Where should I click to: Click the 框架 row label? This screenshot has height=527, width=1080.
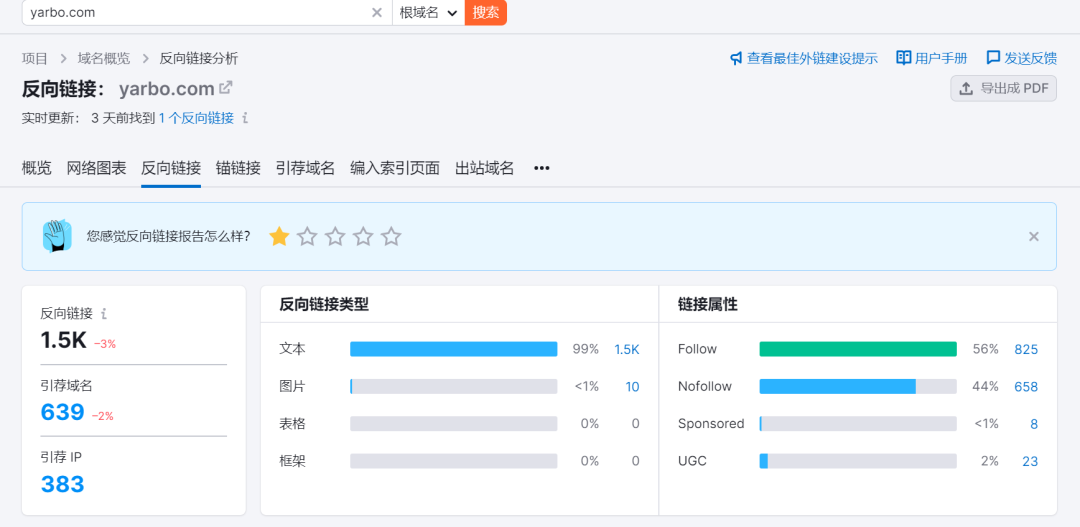292,461
